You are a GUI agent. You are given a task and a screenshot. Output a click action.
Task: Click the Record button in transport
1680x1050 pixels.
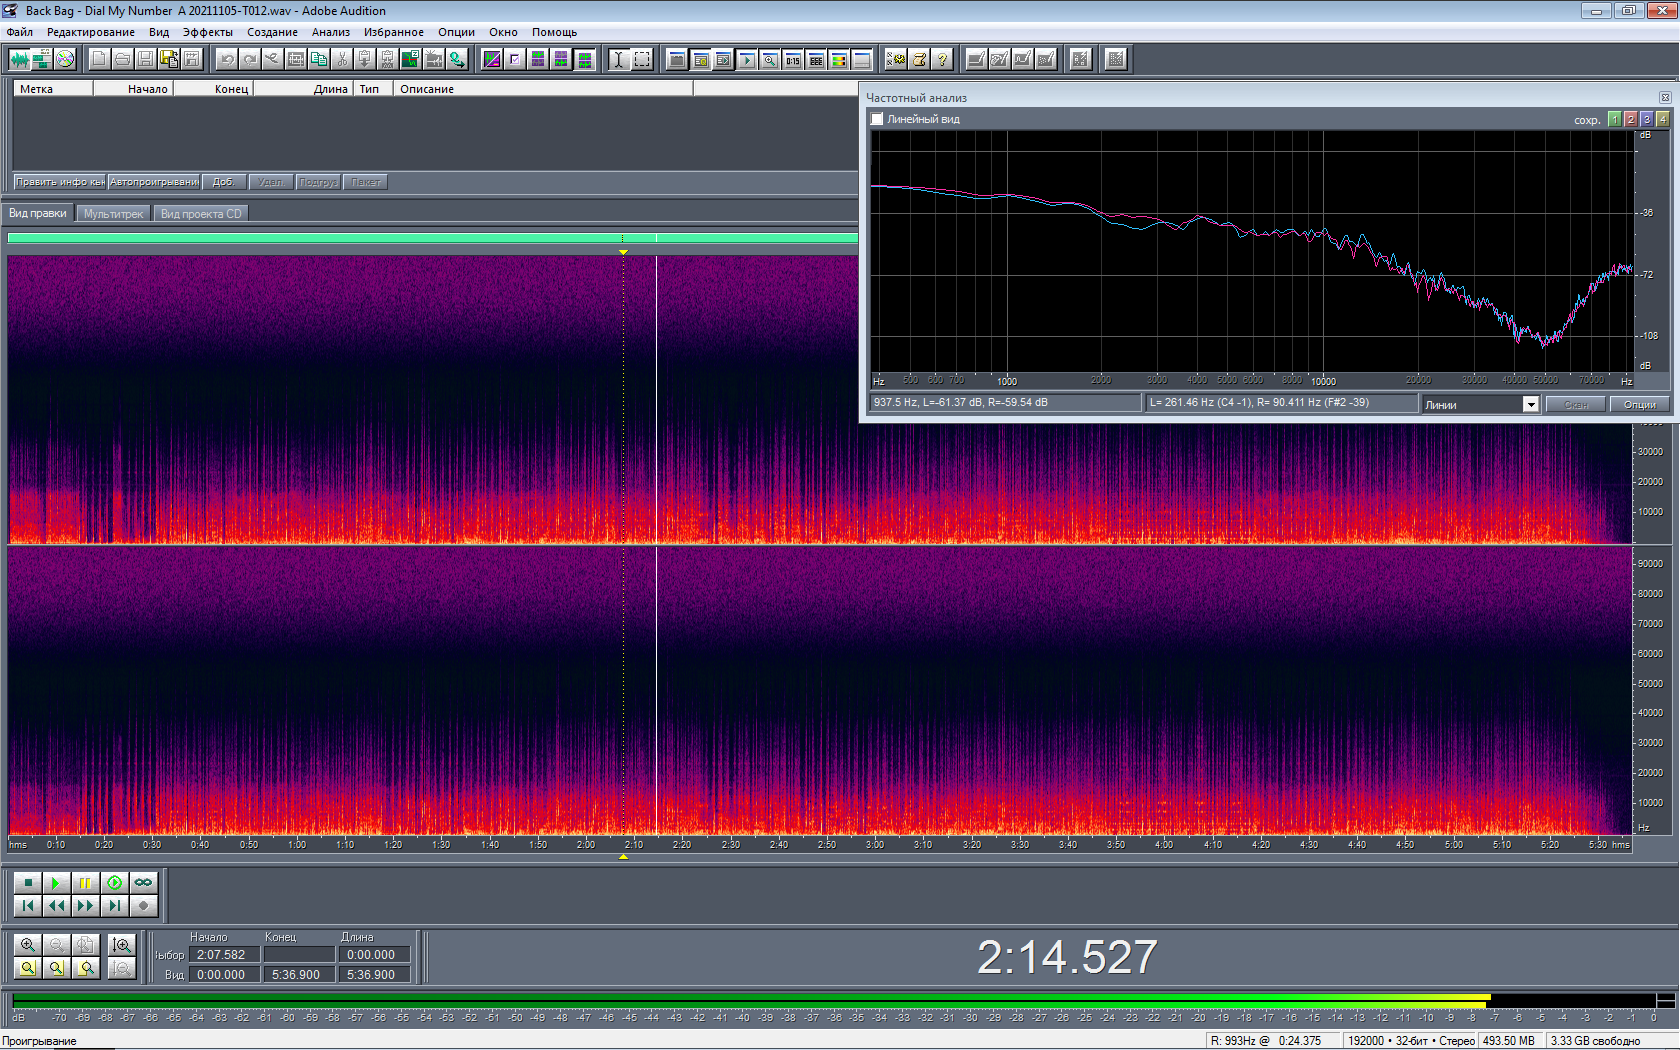(144, 906)
